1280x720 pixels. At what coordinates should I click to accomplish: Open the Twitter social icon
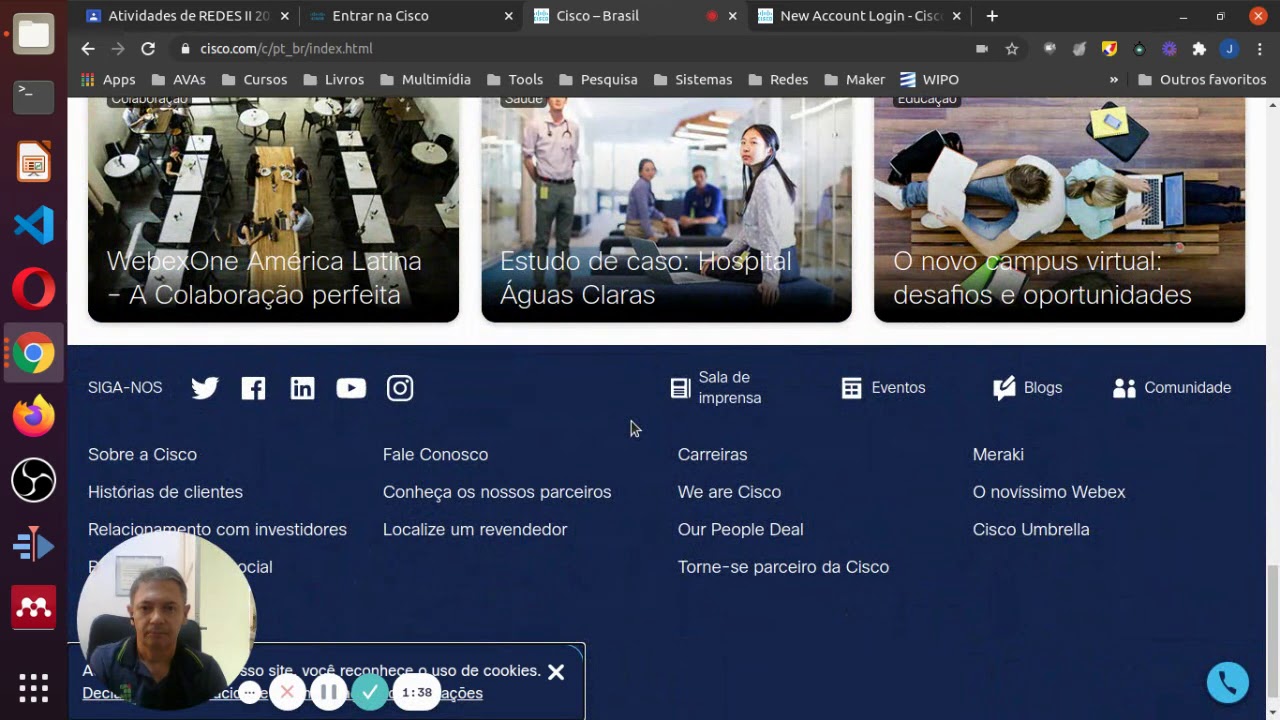tap(205, 388)
